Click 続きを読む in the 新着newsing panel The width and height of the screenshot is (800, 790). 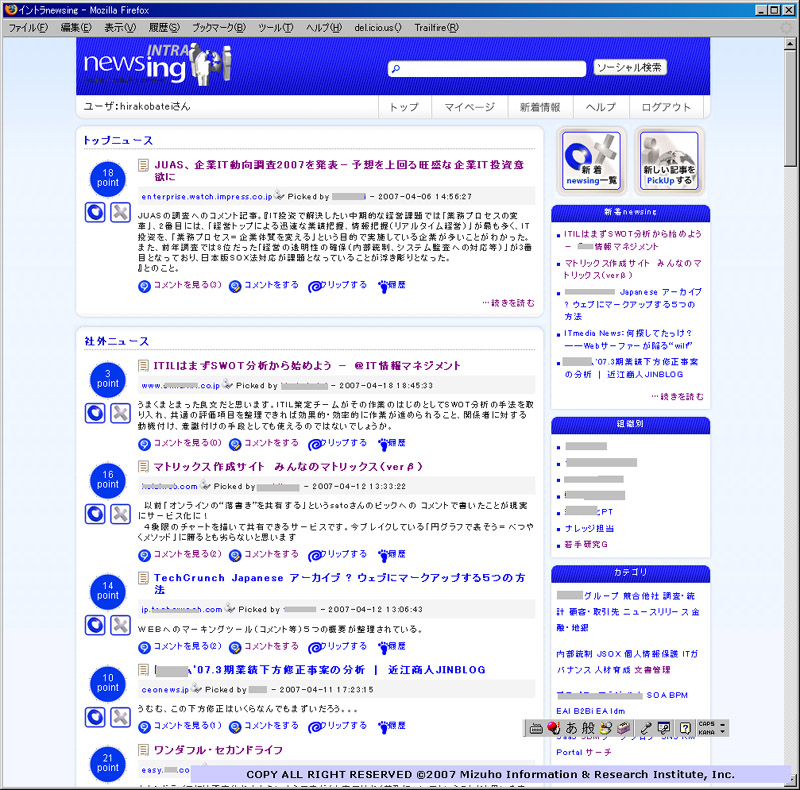(x=678, y=396)
